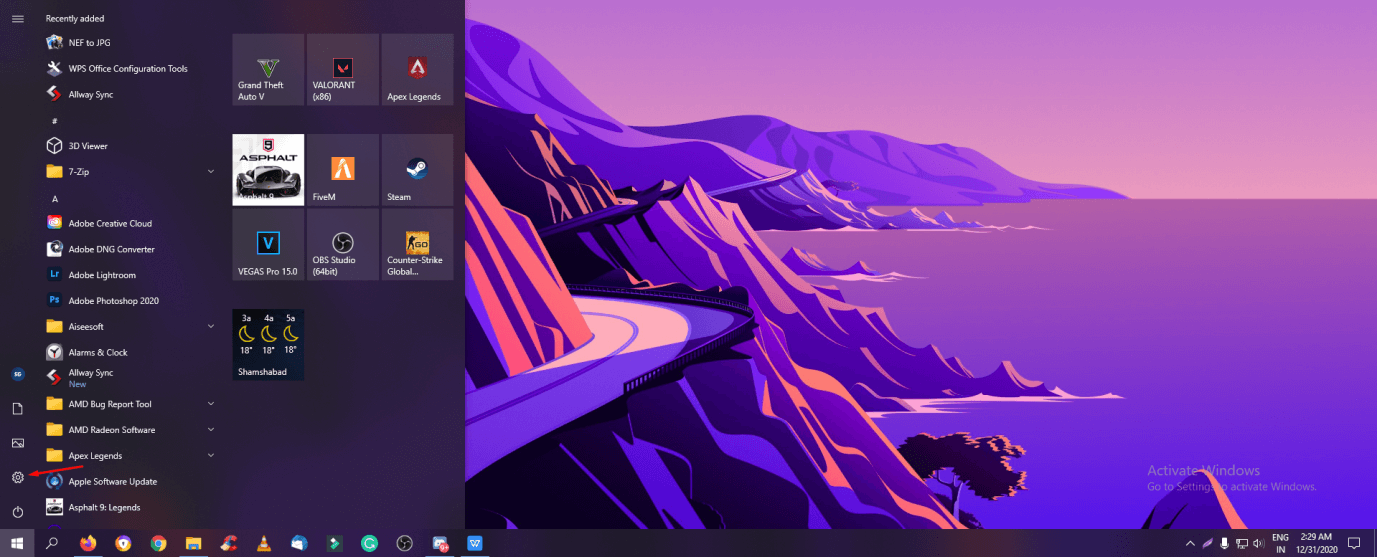This screenshot has width=1377, height=557.
Task: Open the FiveM tile
Action: [x=343, y=170]
